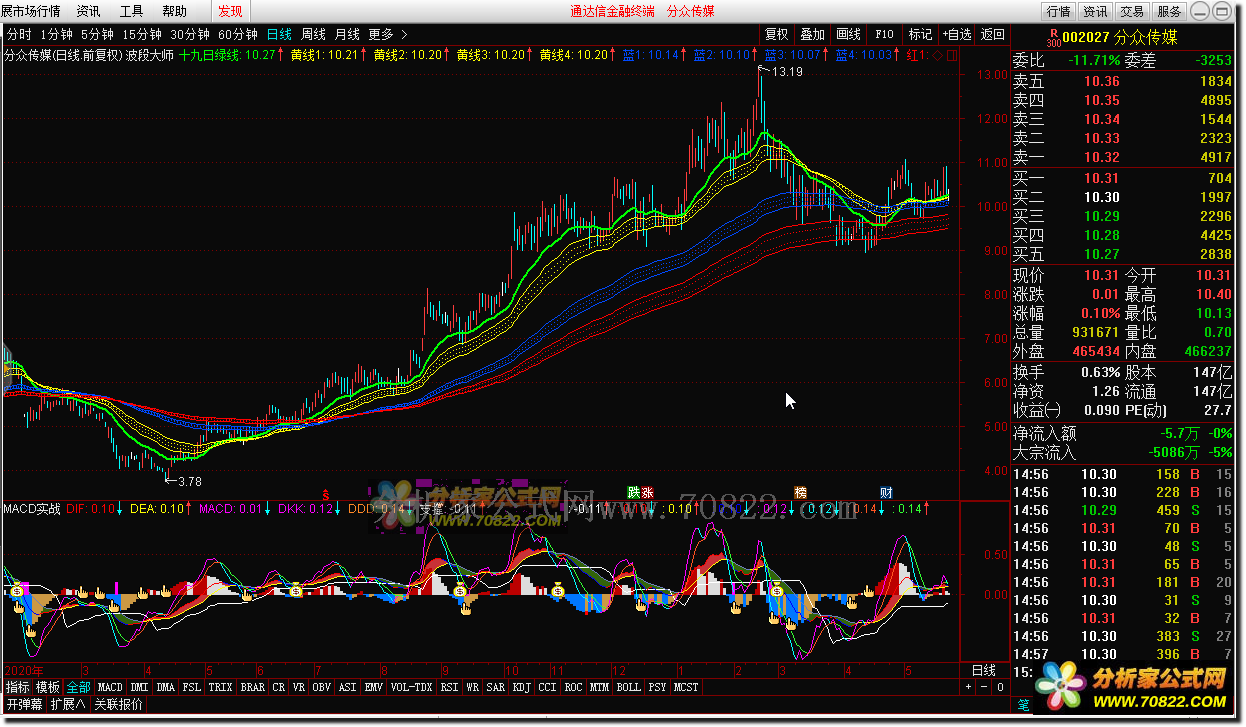Select the 5分钟 period
This screenshot has height=727, width=1246.
click(97, 34)
